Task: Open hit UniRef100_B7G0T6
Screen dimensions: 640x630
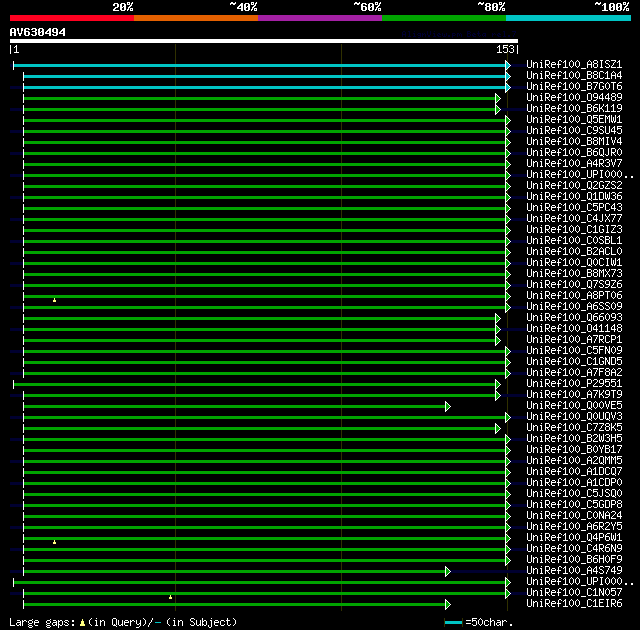Action: pyautogui.click(x=574, y=87)
